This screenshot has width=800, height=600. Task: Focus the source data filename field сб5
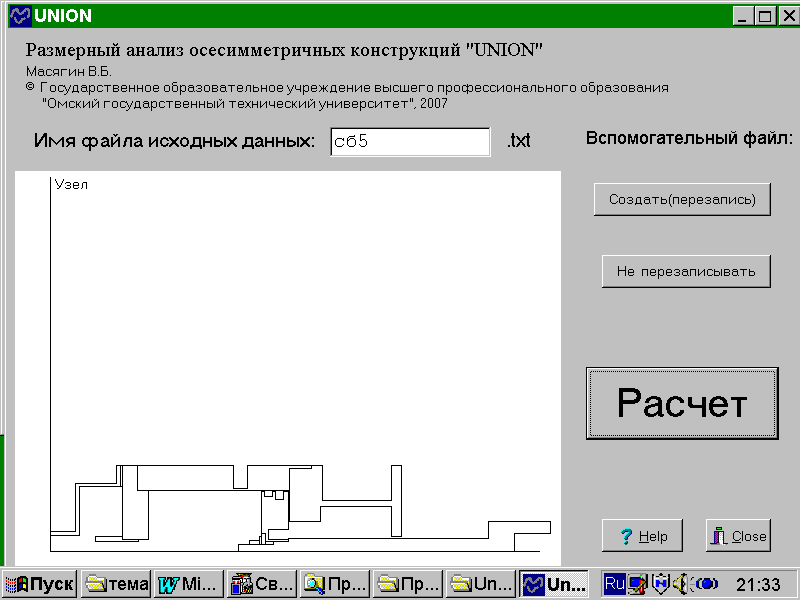pyautogui.click(x=410, y=141)
